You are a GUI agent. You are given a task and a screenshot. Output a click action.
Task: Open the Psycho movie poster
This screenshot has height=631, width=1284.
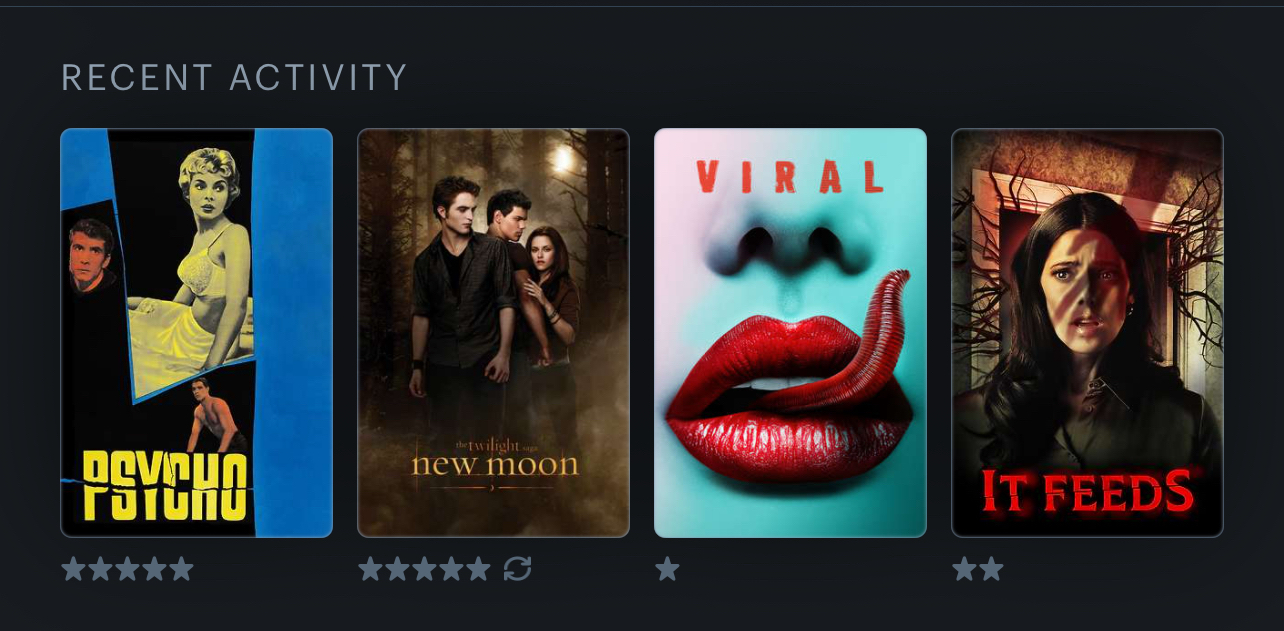coord(197,333)
